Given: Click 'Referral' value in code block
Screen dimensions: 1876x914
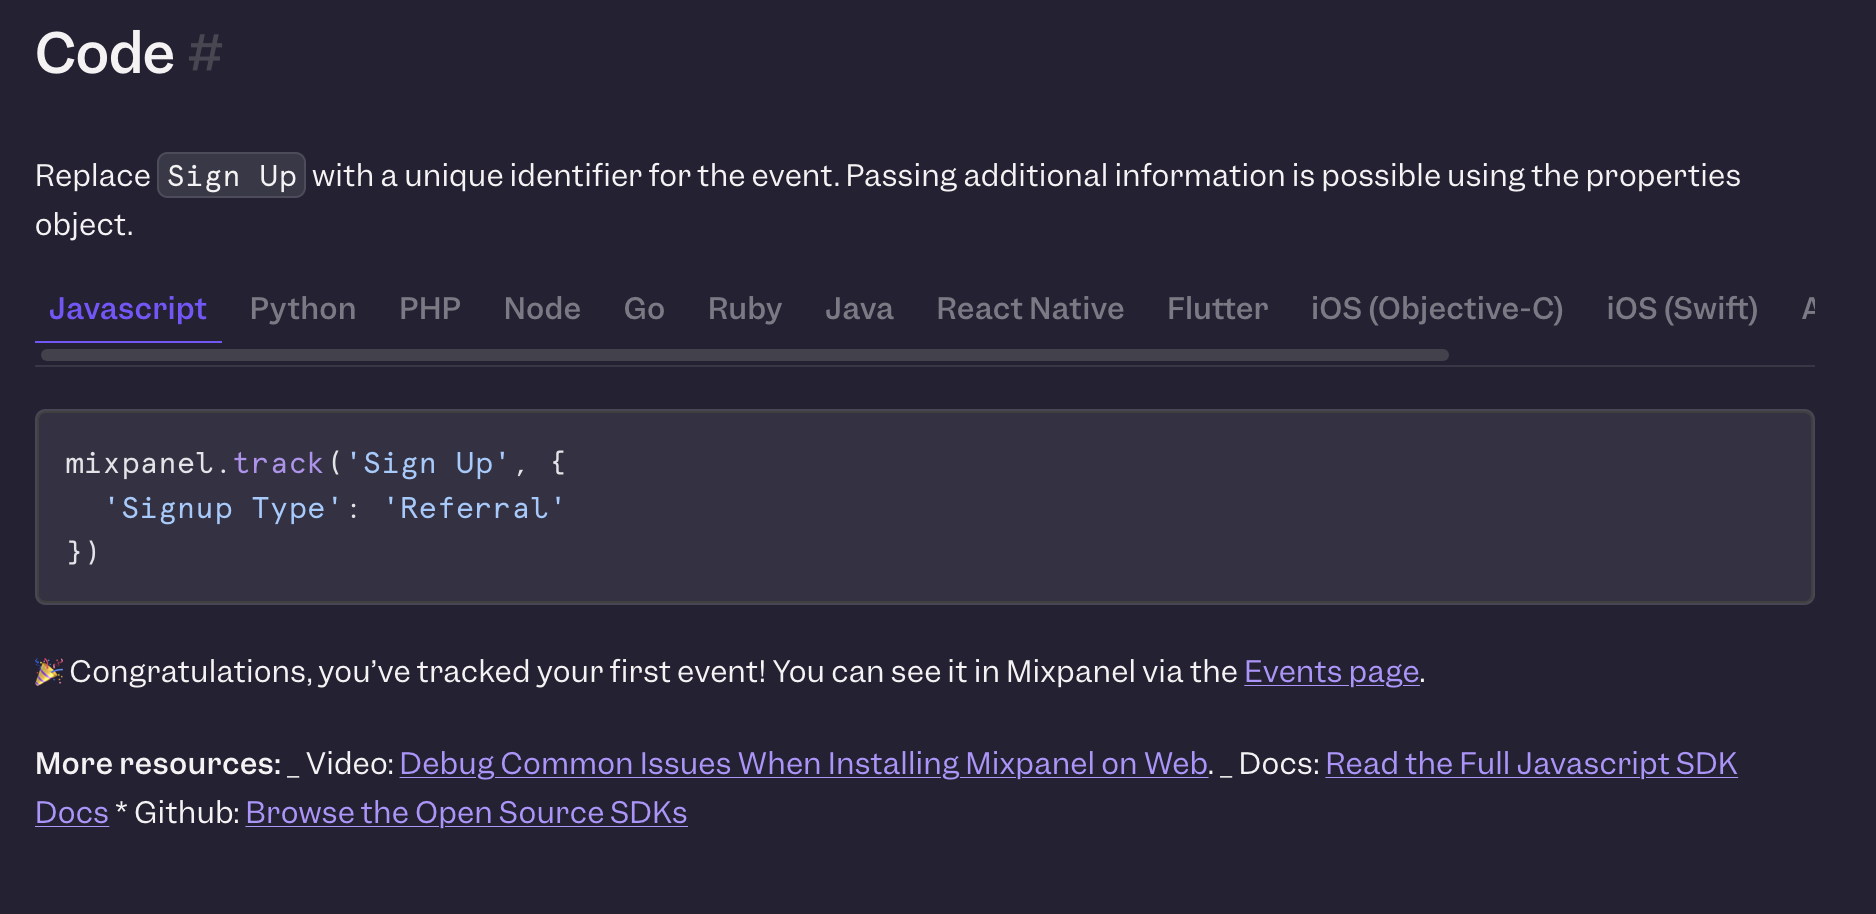Looking at the screenshot, I should point(474,508).
